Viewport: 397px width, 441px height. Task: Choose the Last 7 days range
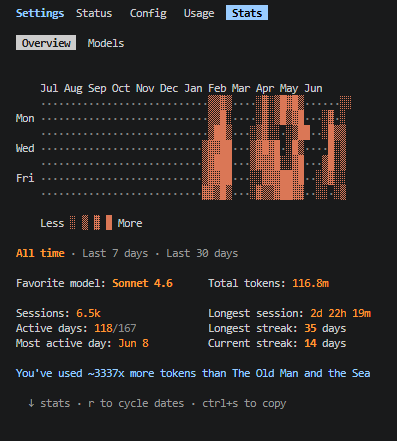[115, 253]
